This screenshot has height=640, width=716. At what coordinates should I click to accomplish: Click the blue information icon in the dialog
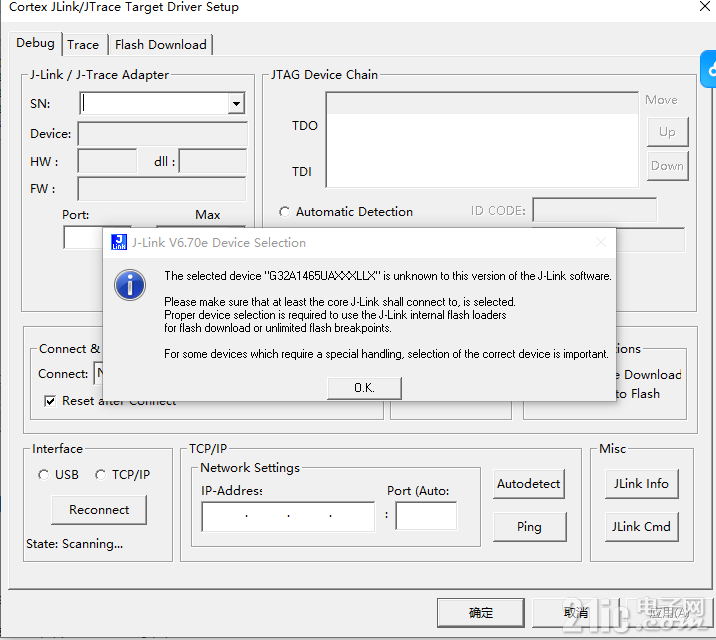(130, 285)
